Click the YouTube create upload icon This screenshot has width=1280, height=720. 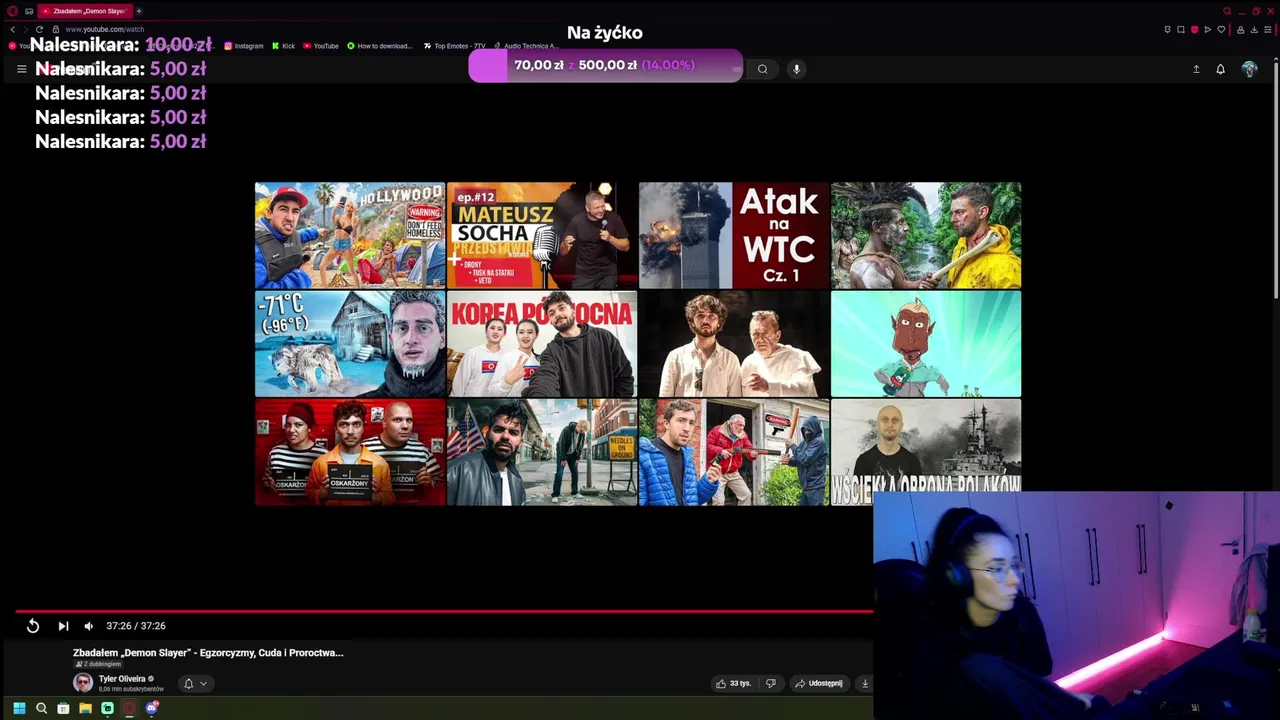[1196, 69]
